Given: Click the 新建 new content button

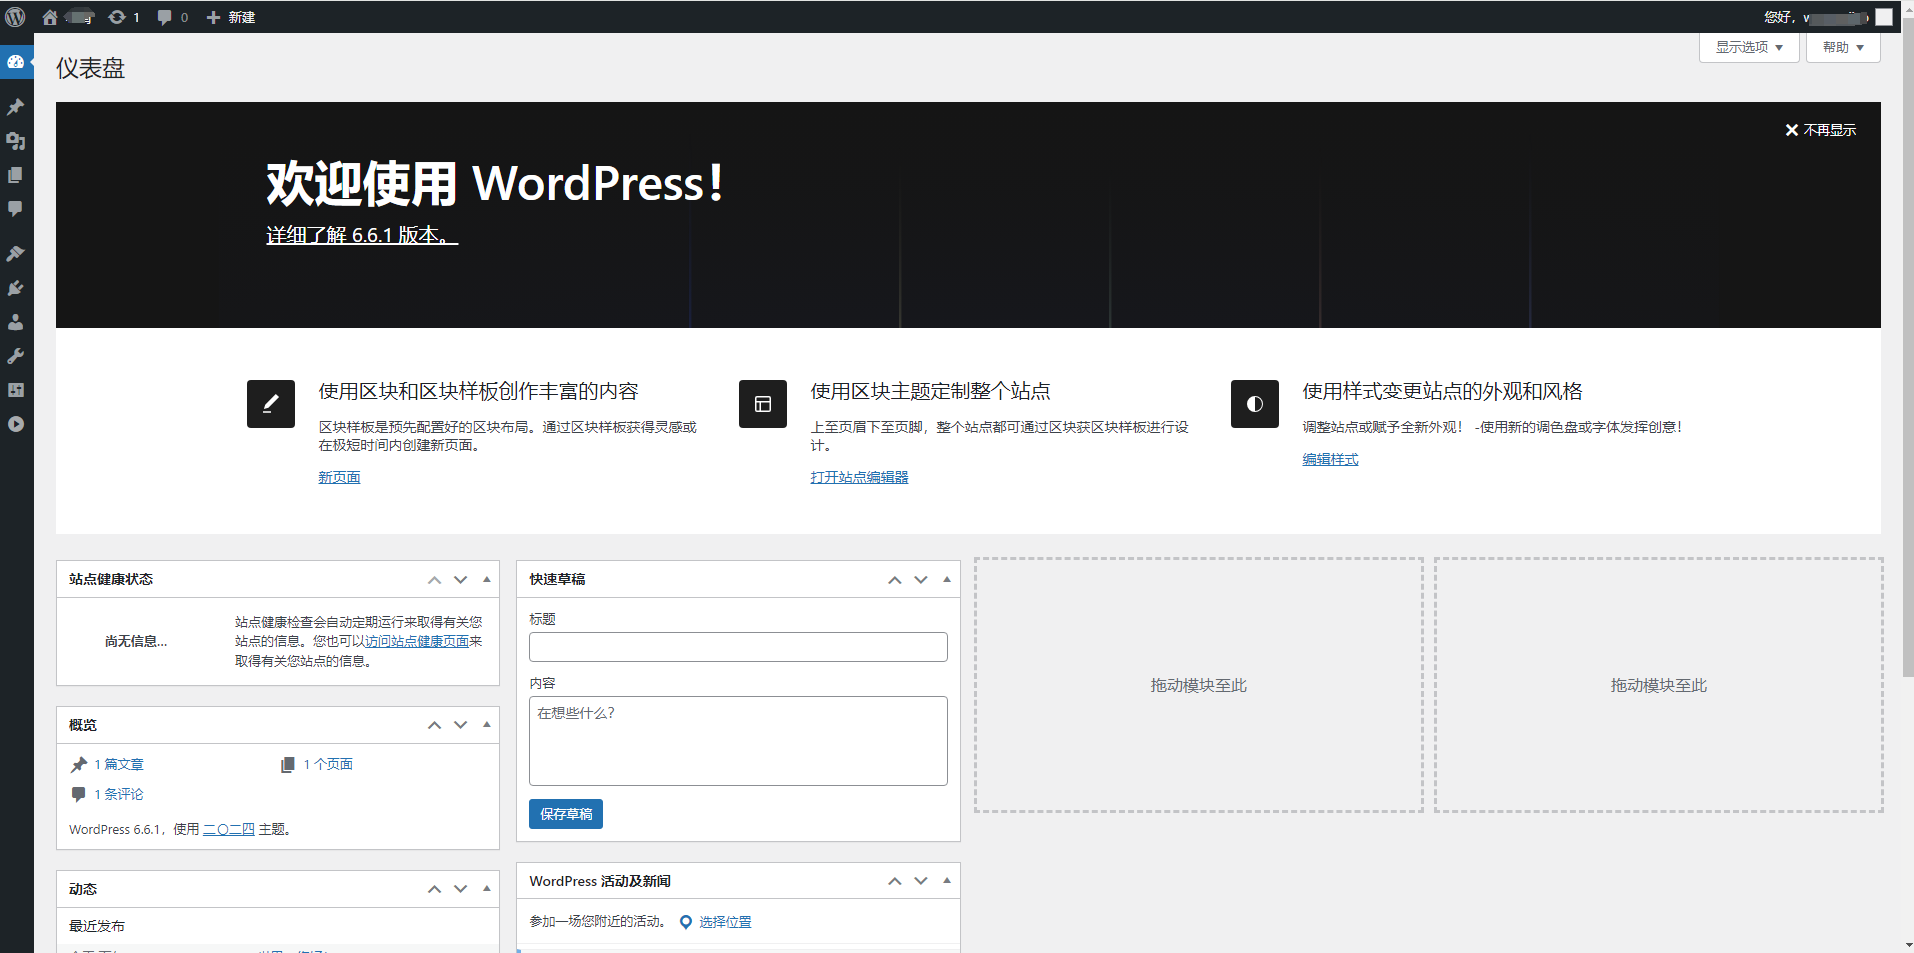Looking at the screenshot, I should click(x=230, y=17).
